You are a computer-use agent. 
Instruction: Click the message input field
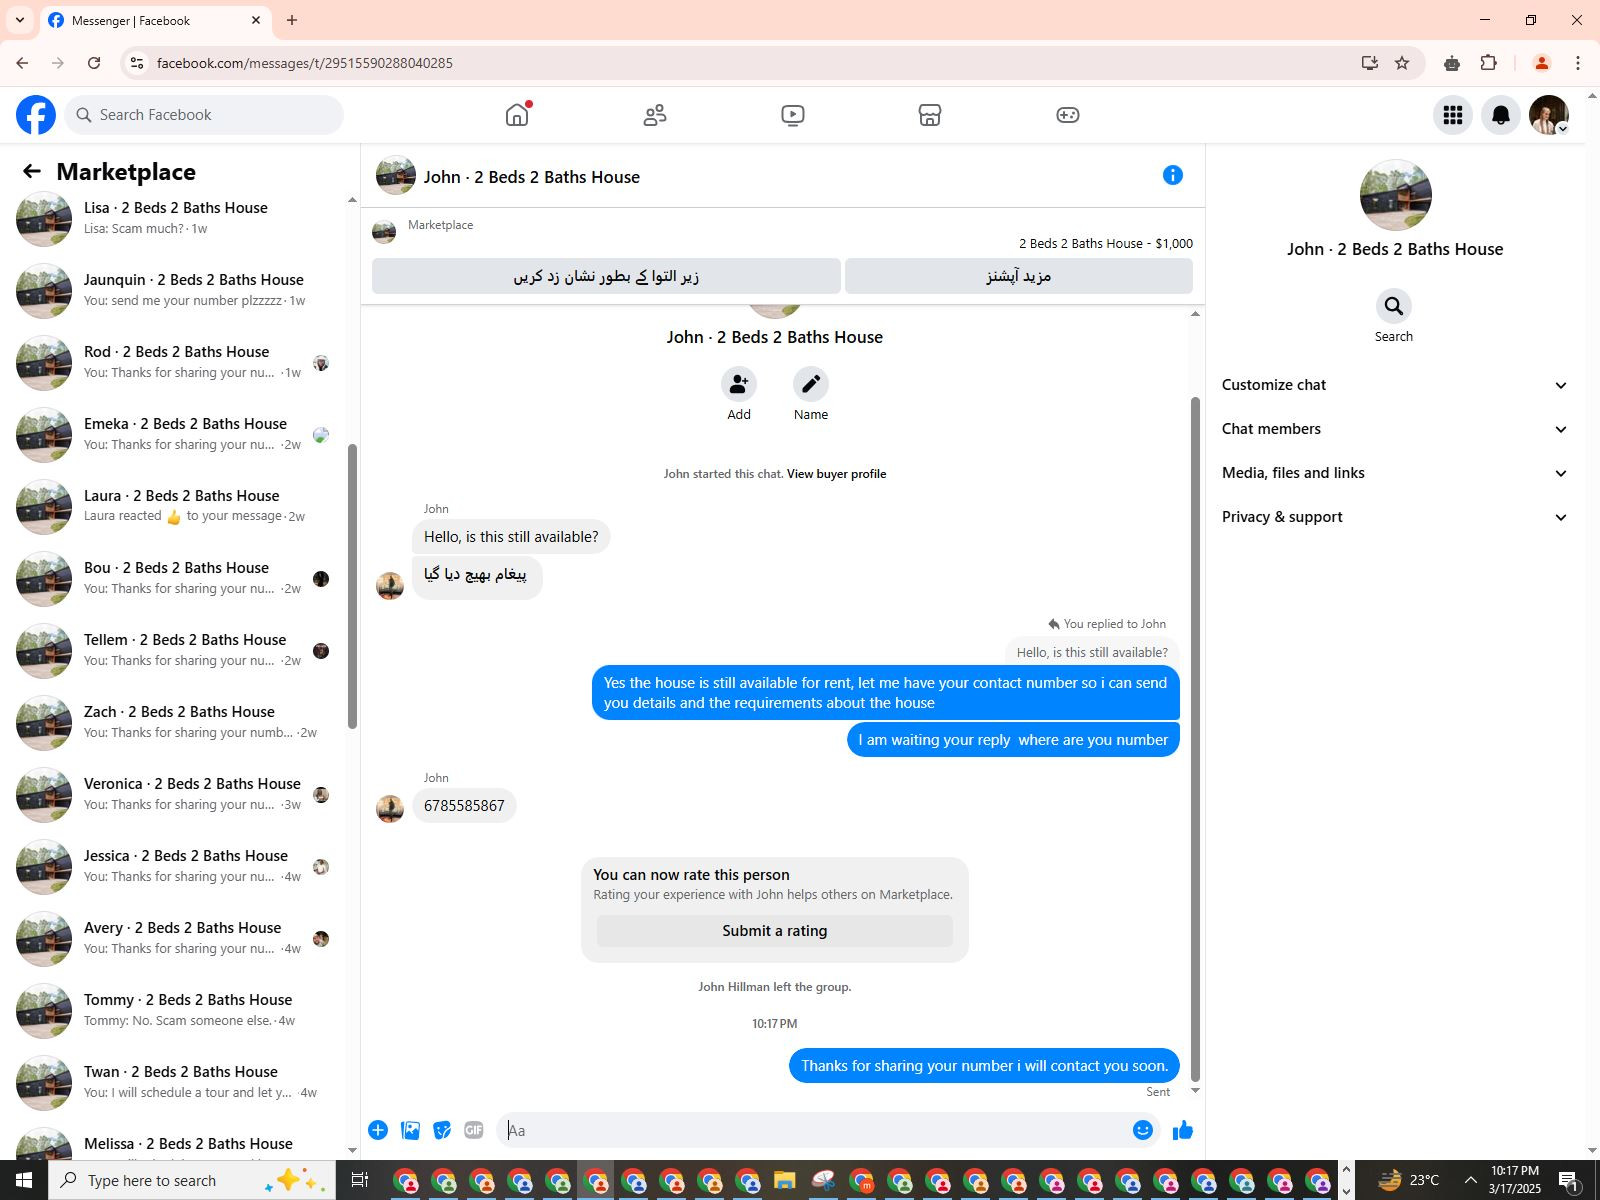[815, 1130]
